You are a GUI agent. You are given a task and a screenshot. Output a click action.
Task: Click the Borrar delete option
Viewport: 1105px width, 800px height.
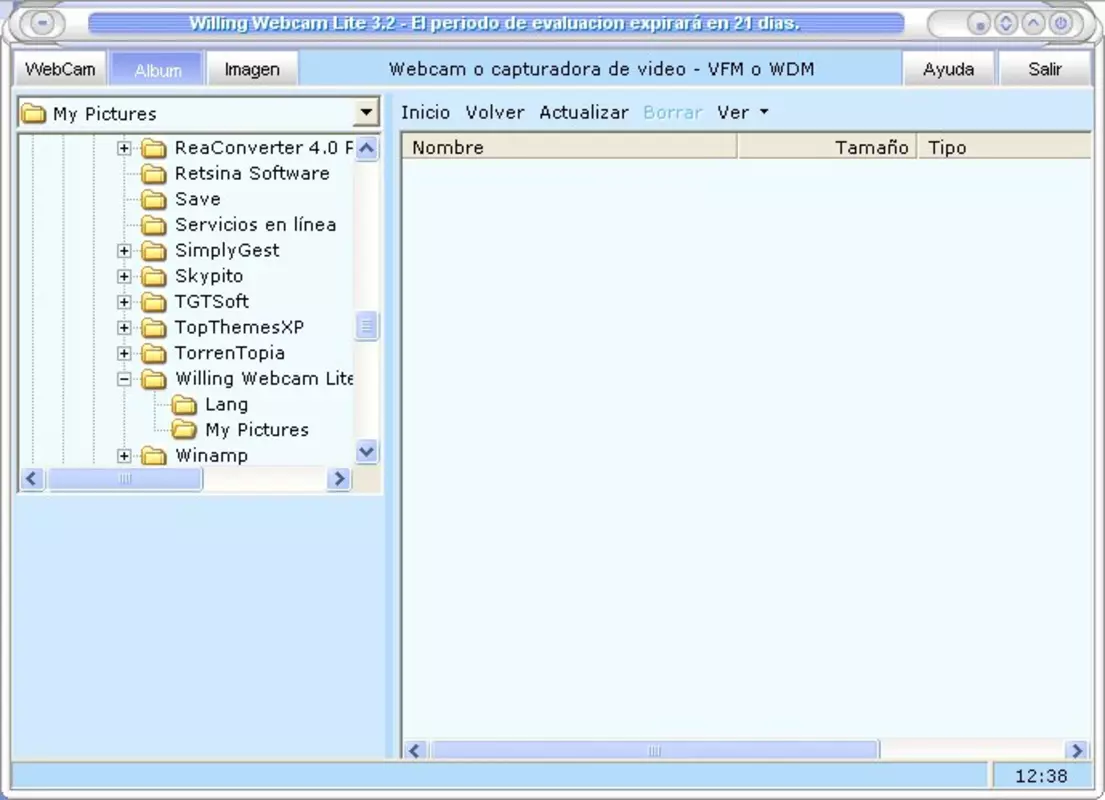672,112
